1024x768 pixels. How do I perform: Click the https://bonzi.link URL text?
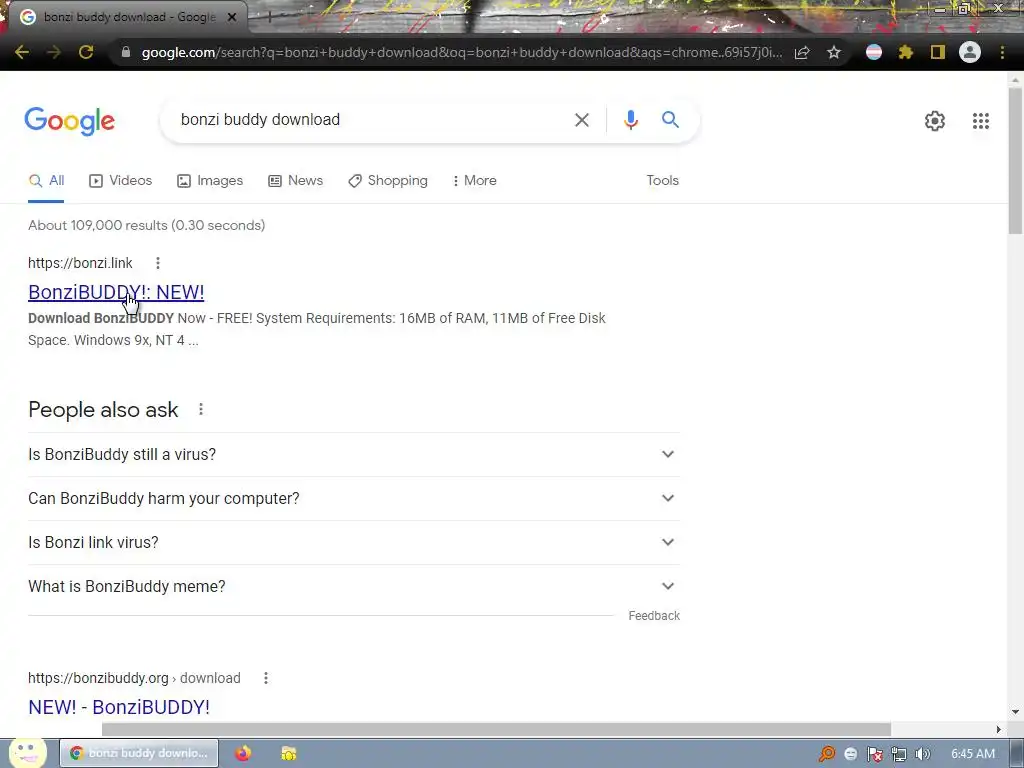click(80, 263)
